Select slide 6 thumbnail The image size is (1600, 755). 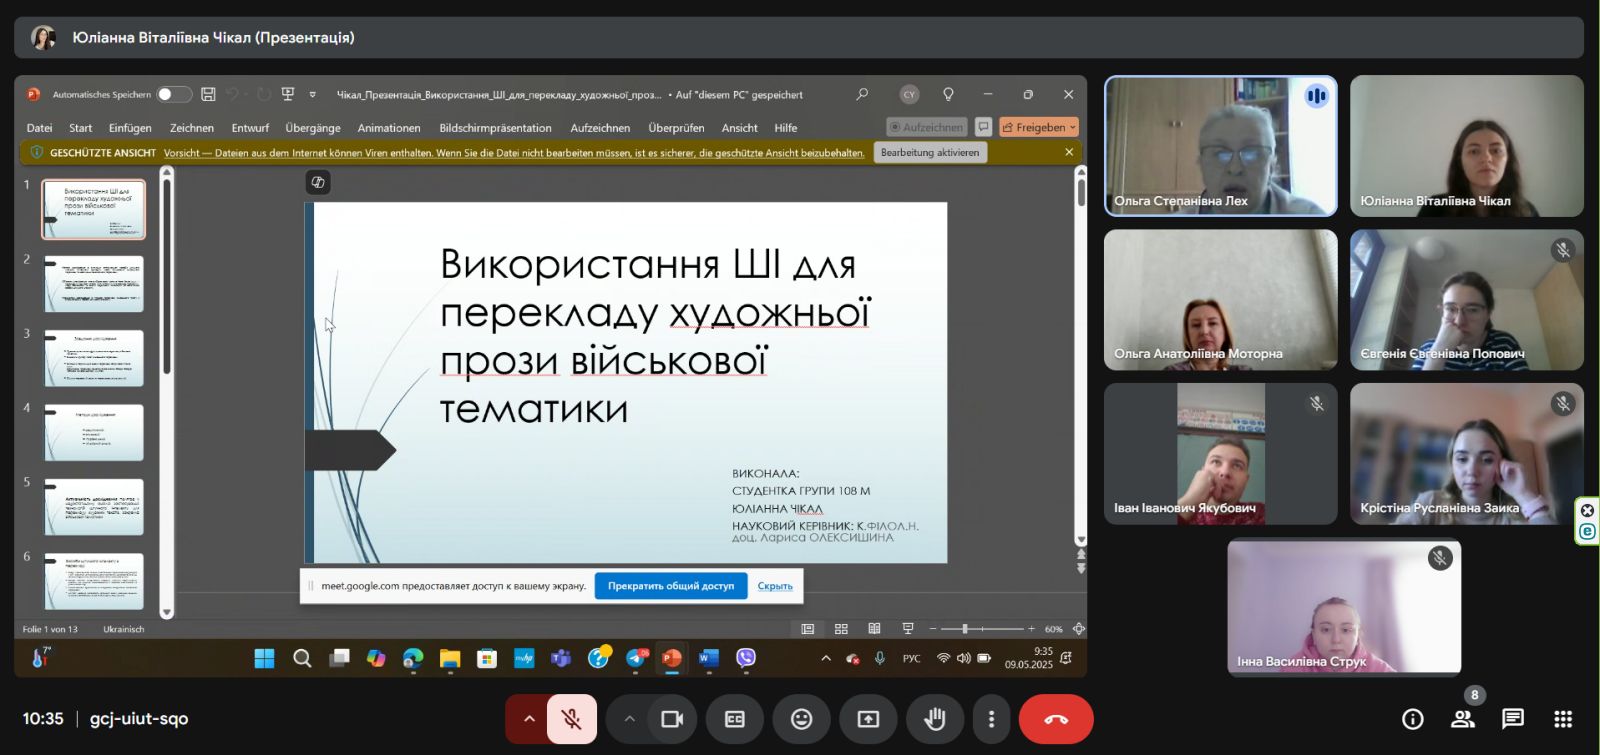pos(94,581)
